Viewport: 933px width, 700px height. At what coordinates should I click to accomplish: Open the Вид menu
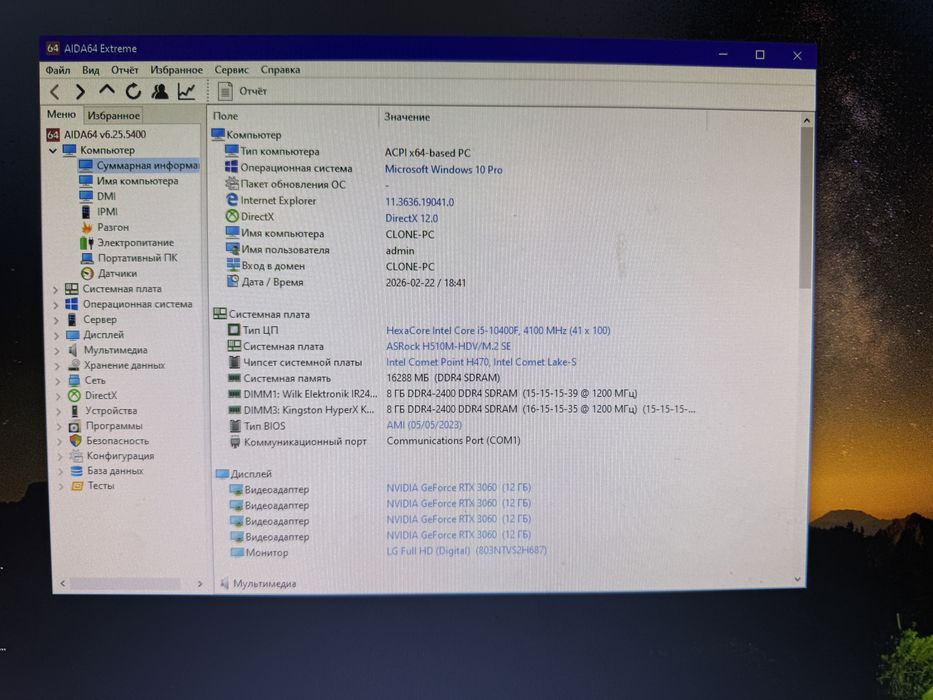coord(90,70)
